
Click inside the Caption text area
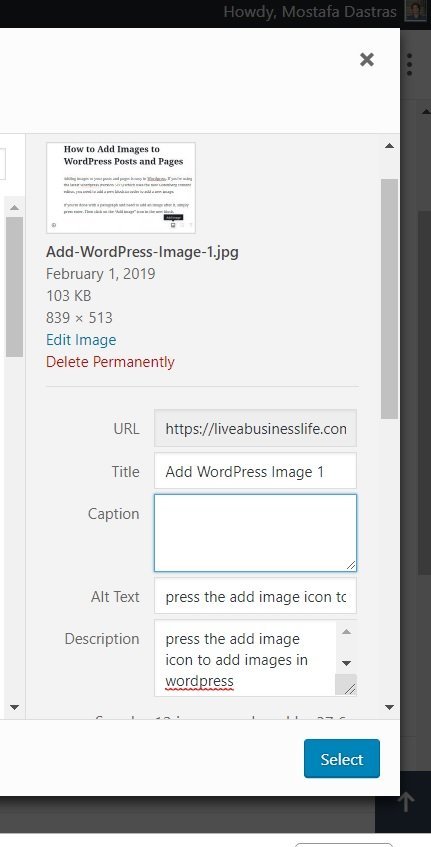(x=255, y=533)
